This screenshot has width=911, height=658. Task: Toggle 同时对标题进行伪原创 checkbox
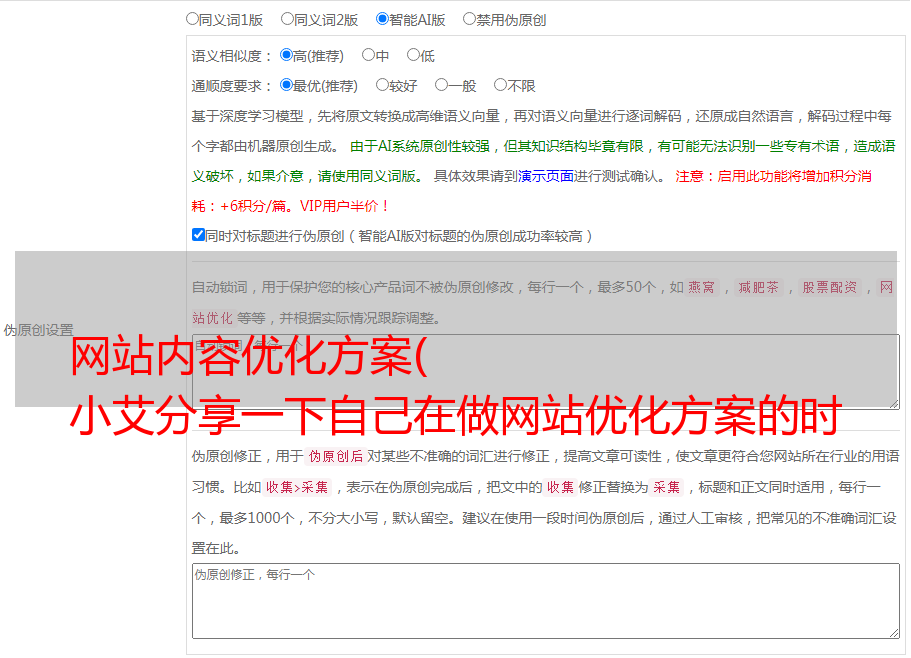[198, 235]
